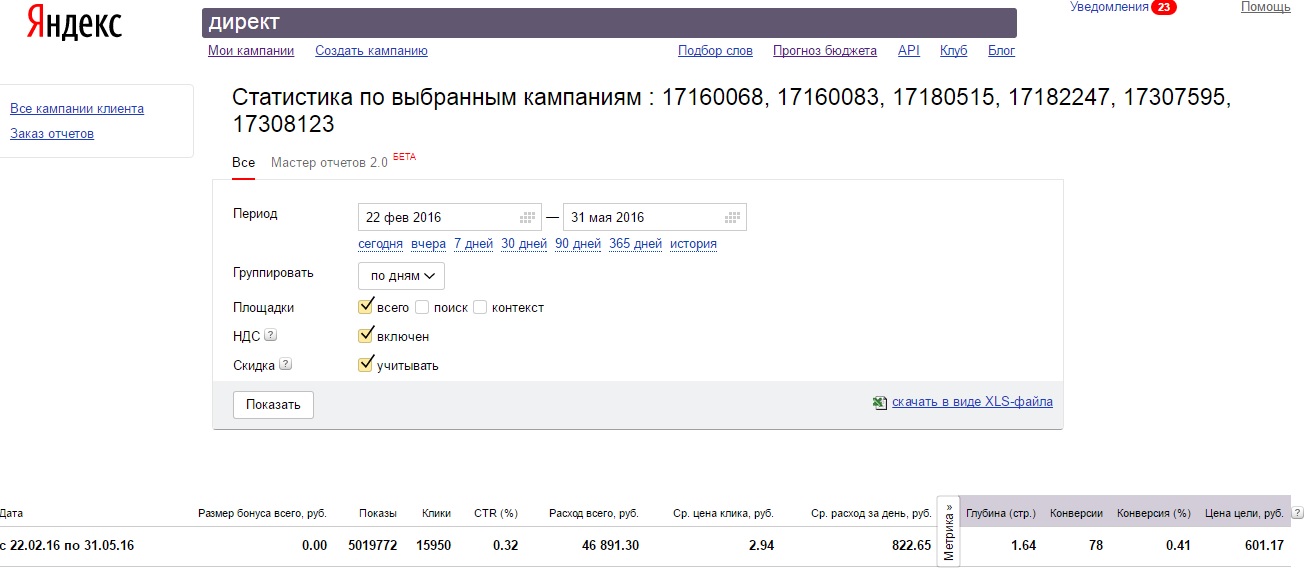Enable the «поиск» checkbox

point(422,307)
